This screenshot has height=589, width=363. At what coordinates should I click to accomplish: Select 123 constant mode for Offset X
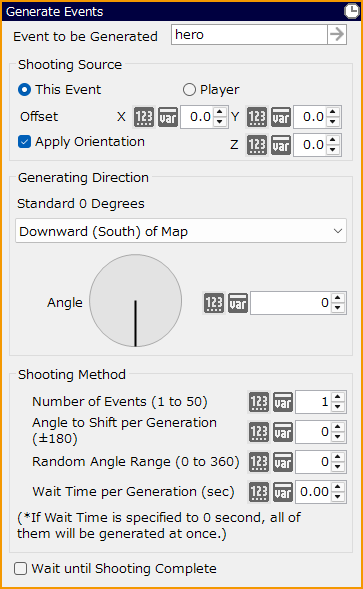tap(144, 117)
